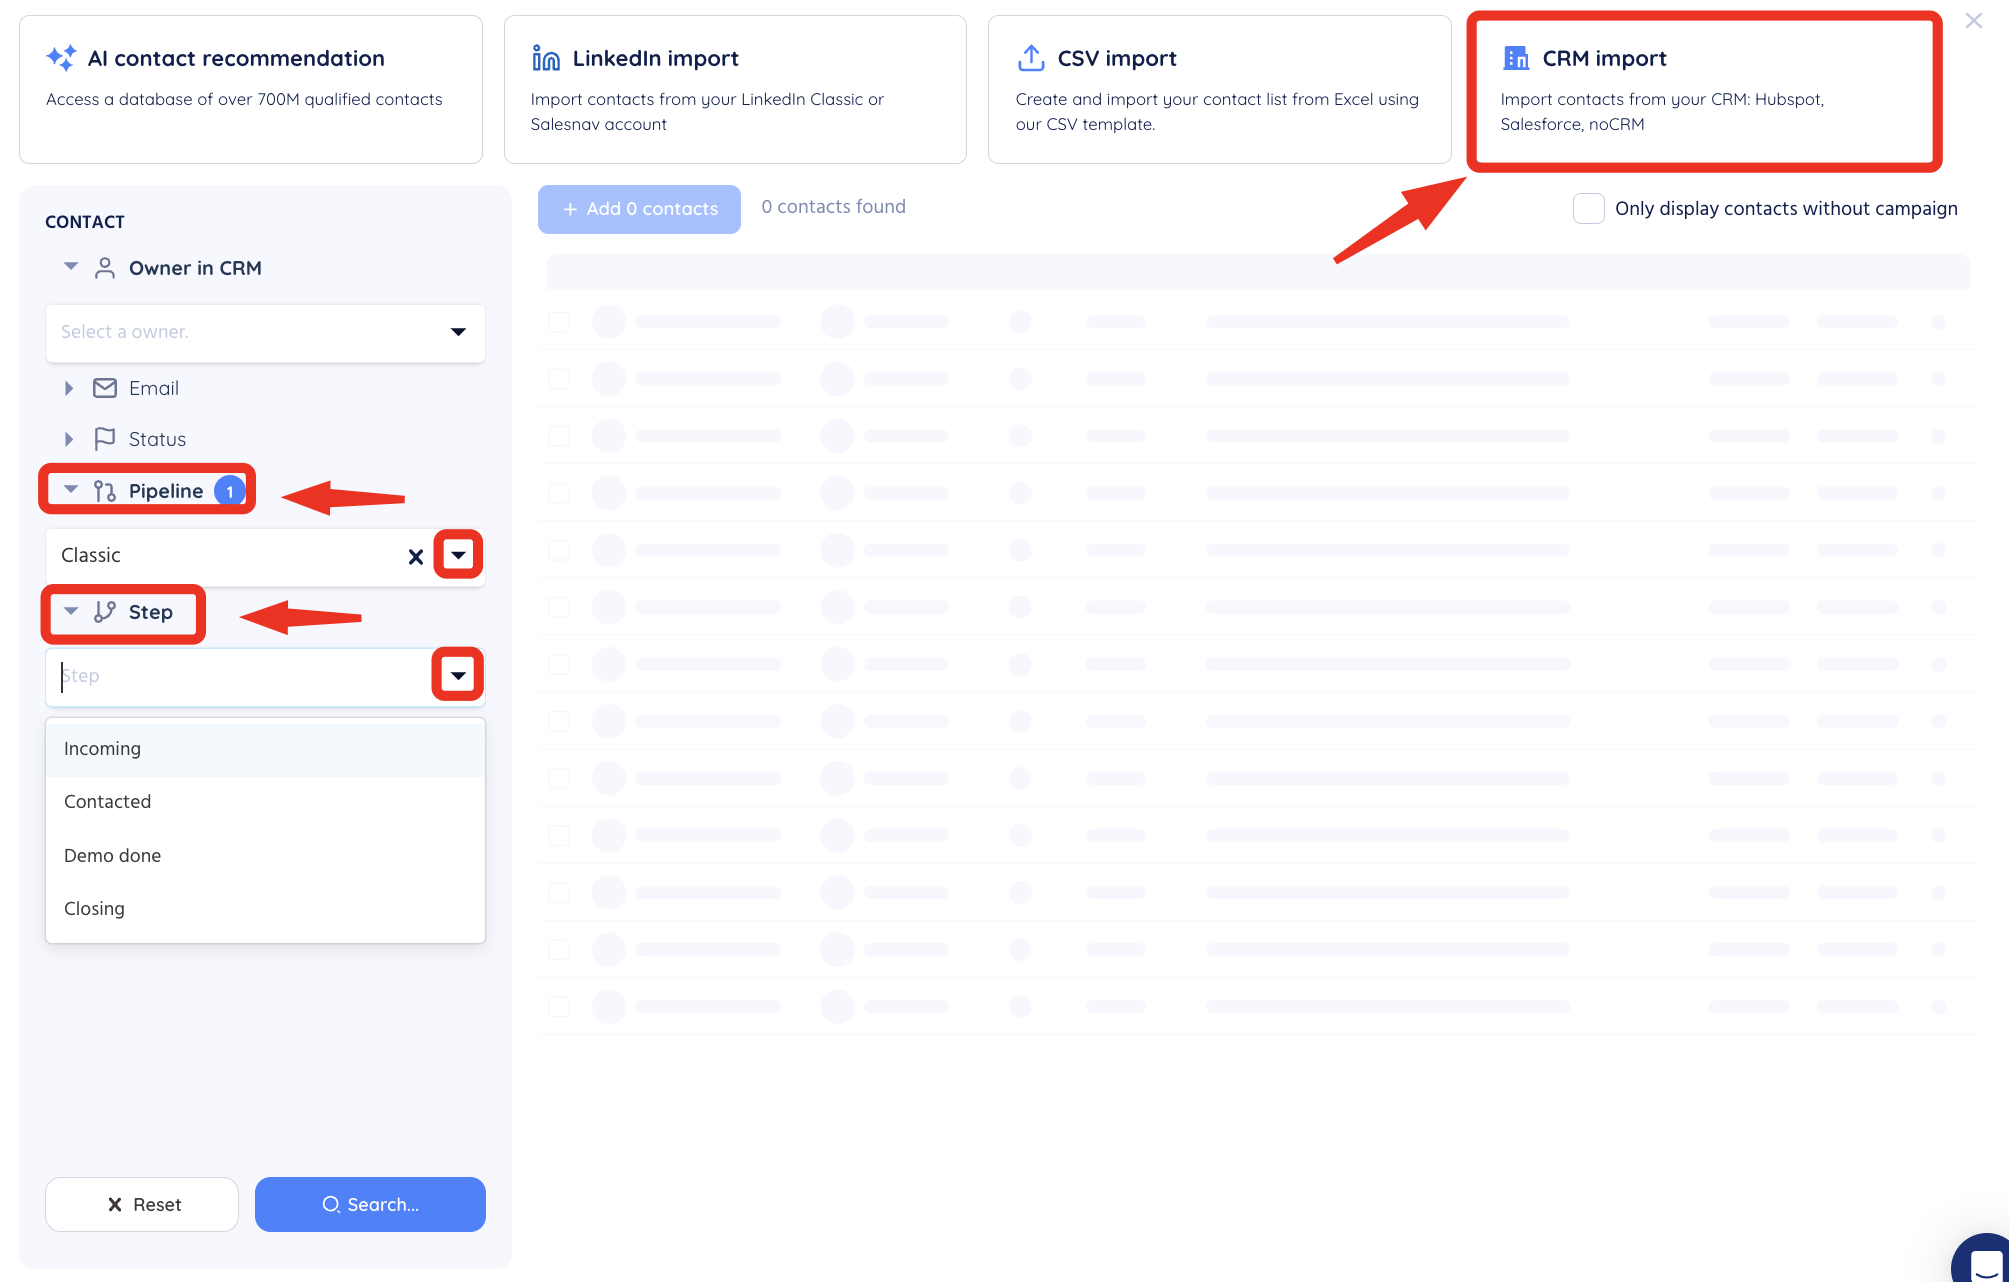Screen dimensions: 2009x1282
Task: Open the chat support widget
Action: [x=1984, y=1260]
